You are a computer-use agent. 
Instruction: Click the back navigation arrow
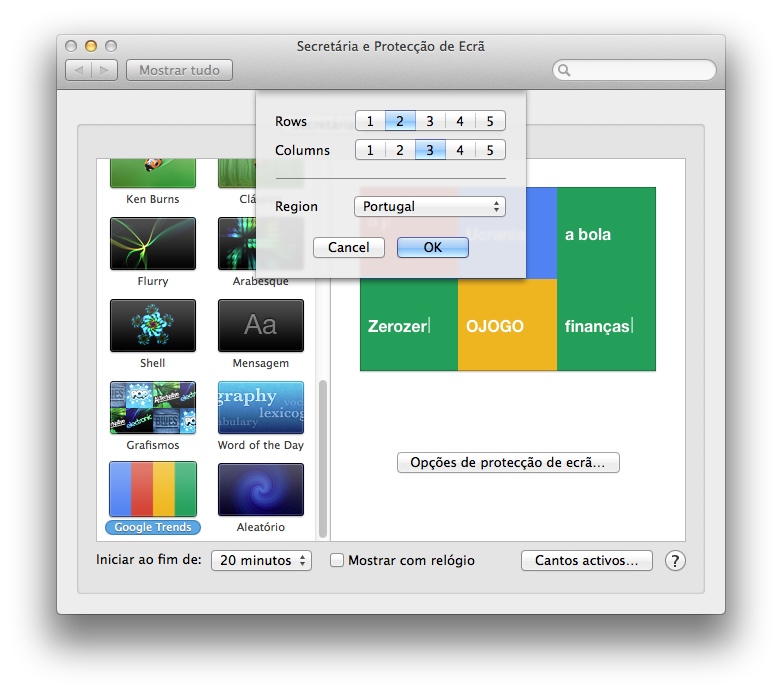click(78, 70)
